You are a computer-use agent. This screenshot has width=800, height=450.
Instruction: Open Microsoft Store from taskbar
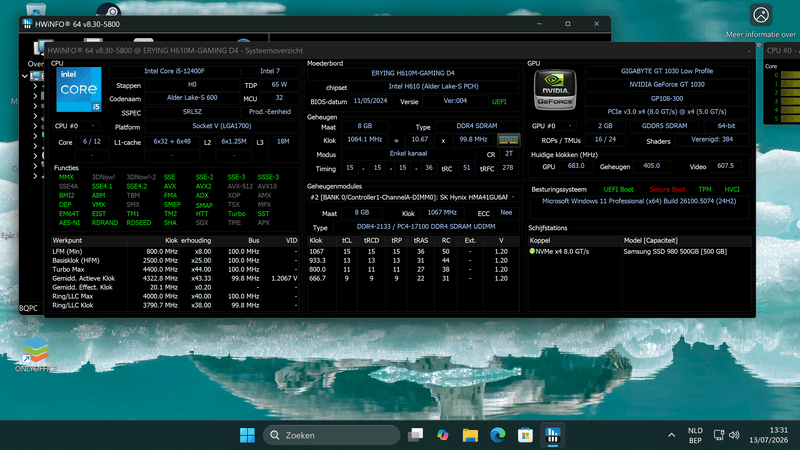[x=525, y=435]
